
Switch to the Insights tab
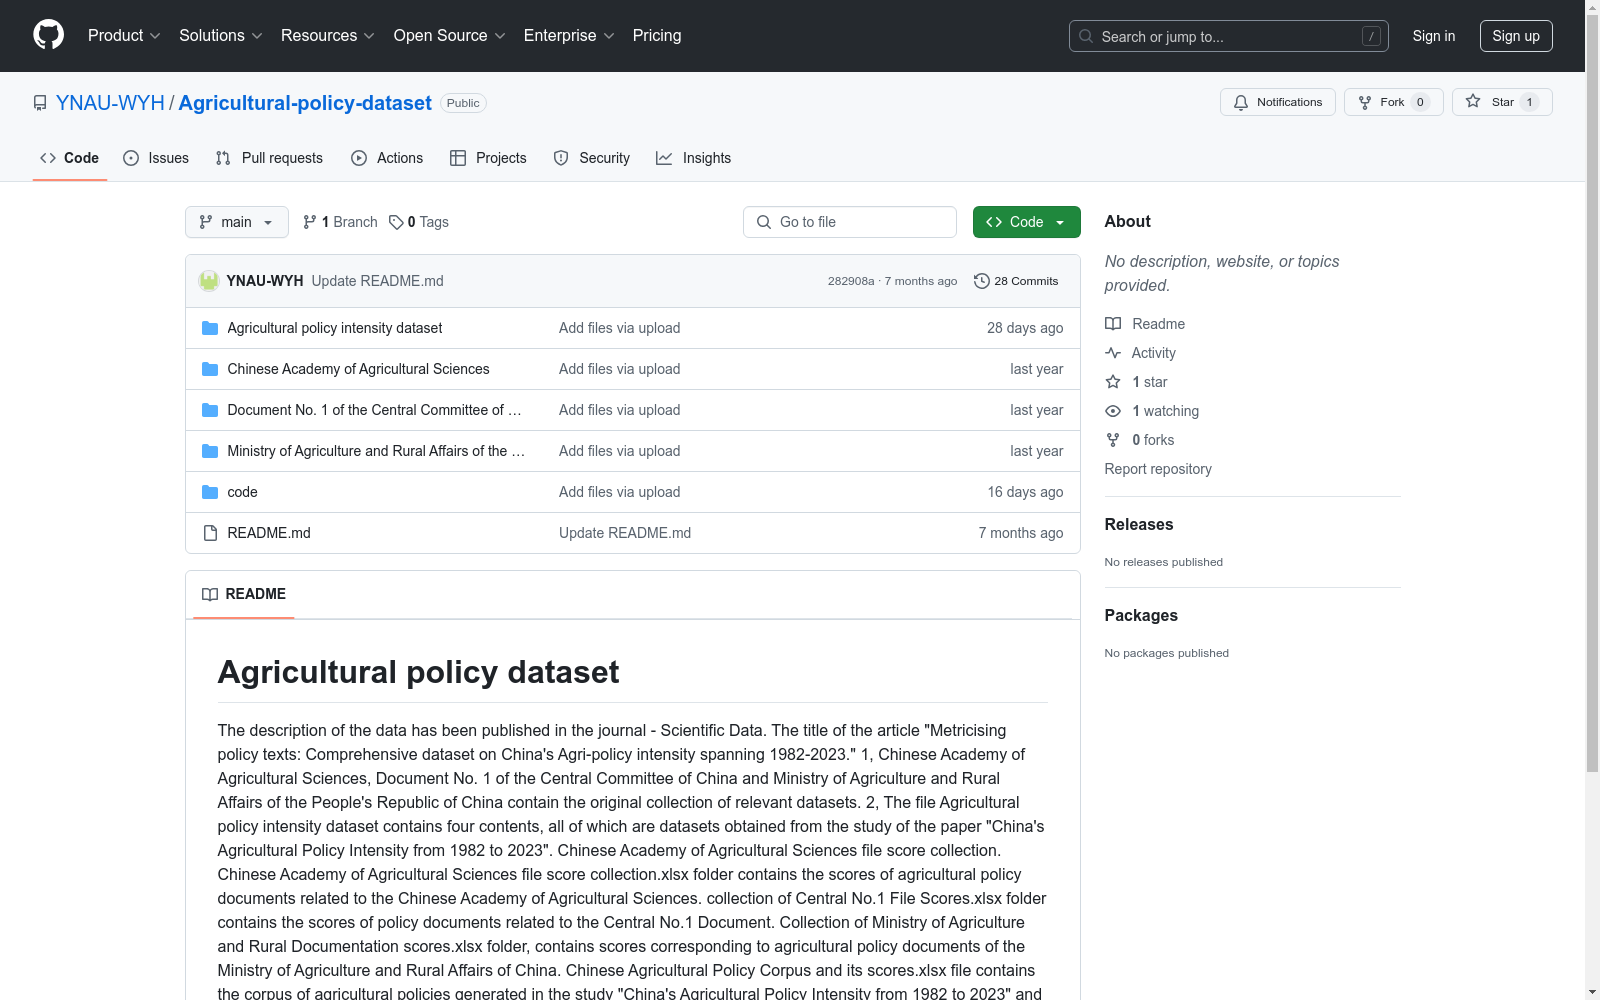click(x=694, y=158)
